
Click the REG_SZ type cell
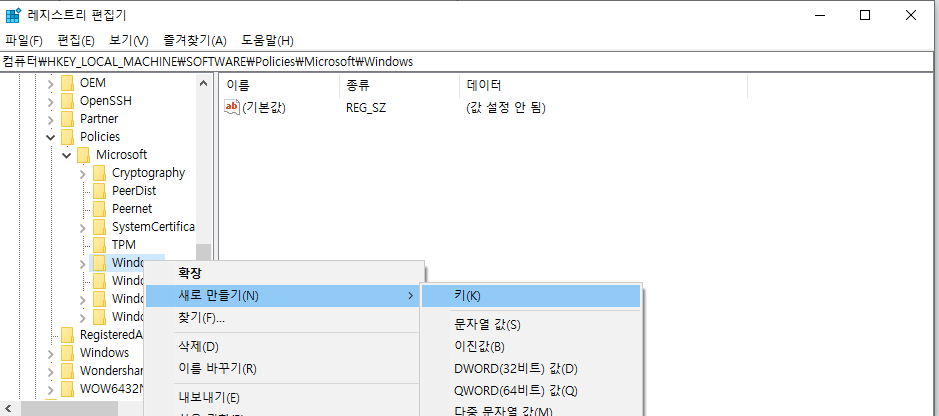pyautogui.click(x=366, y=108)
